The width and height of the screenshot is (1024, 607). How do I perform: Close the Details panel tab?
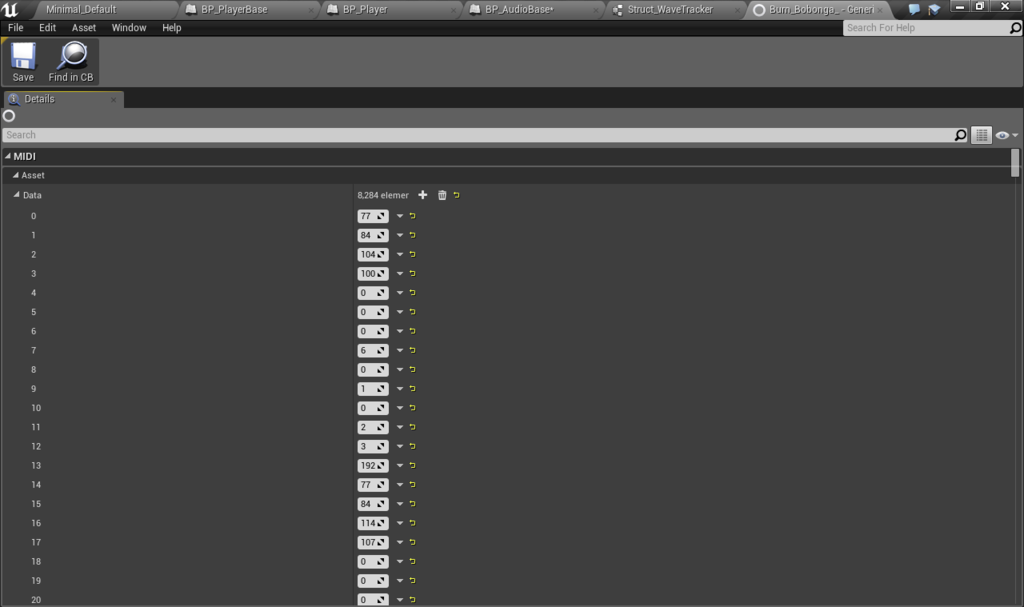point(114,99)
